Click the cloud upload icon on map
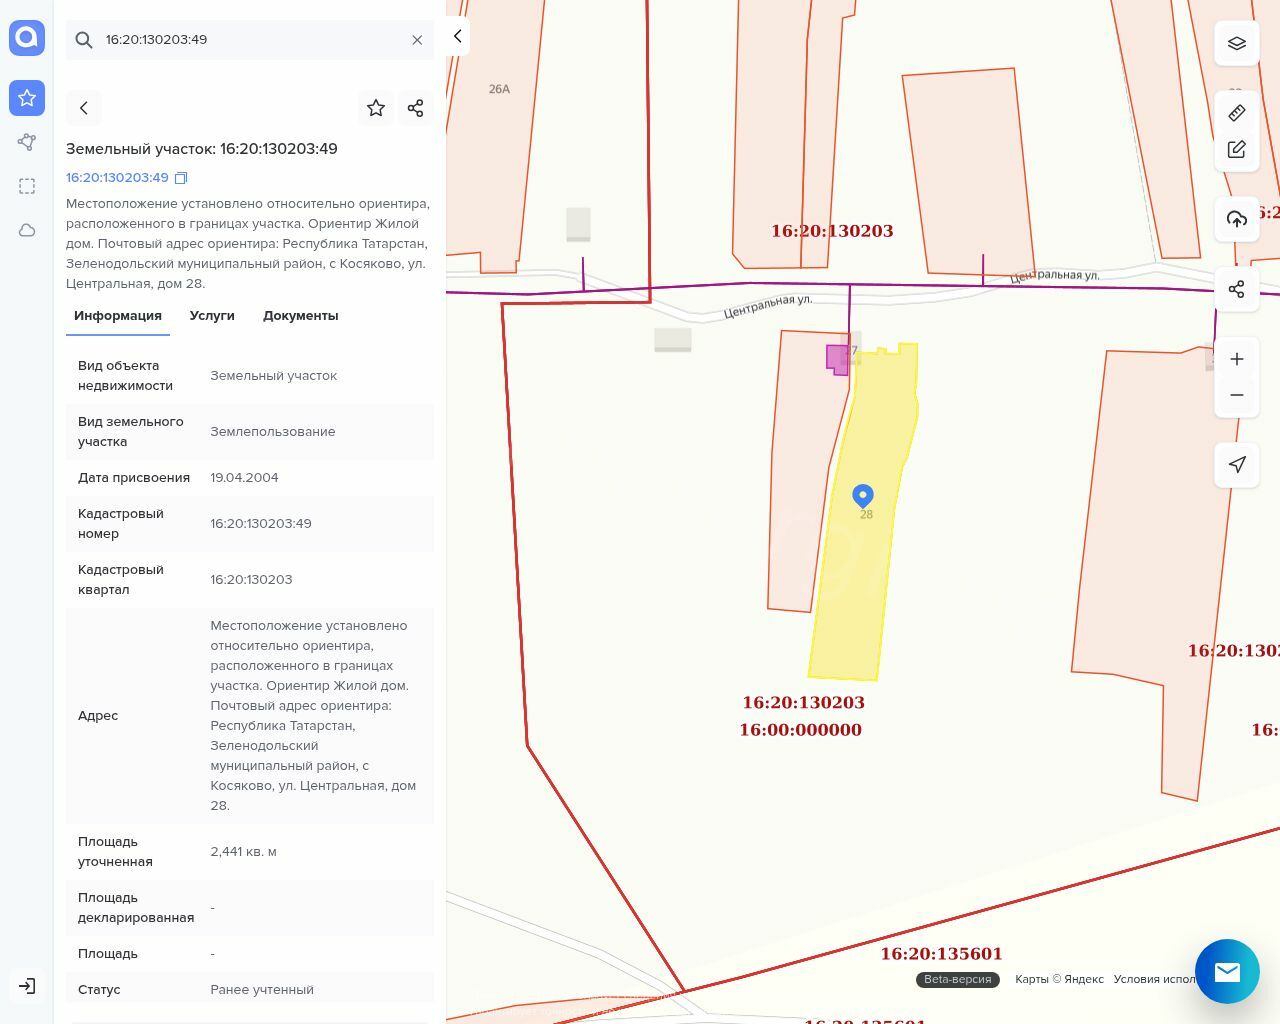Screen dimensions: 1280x1024 point(1237,220)
